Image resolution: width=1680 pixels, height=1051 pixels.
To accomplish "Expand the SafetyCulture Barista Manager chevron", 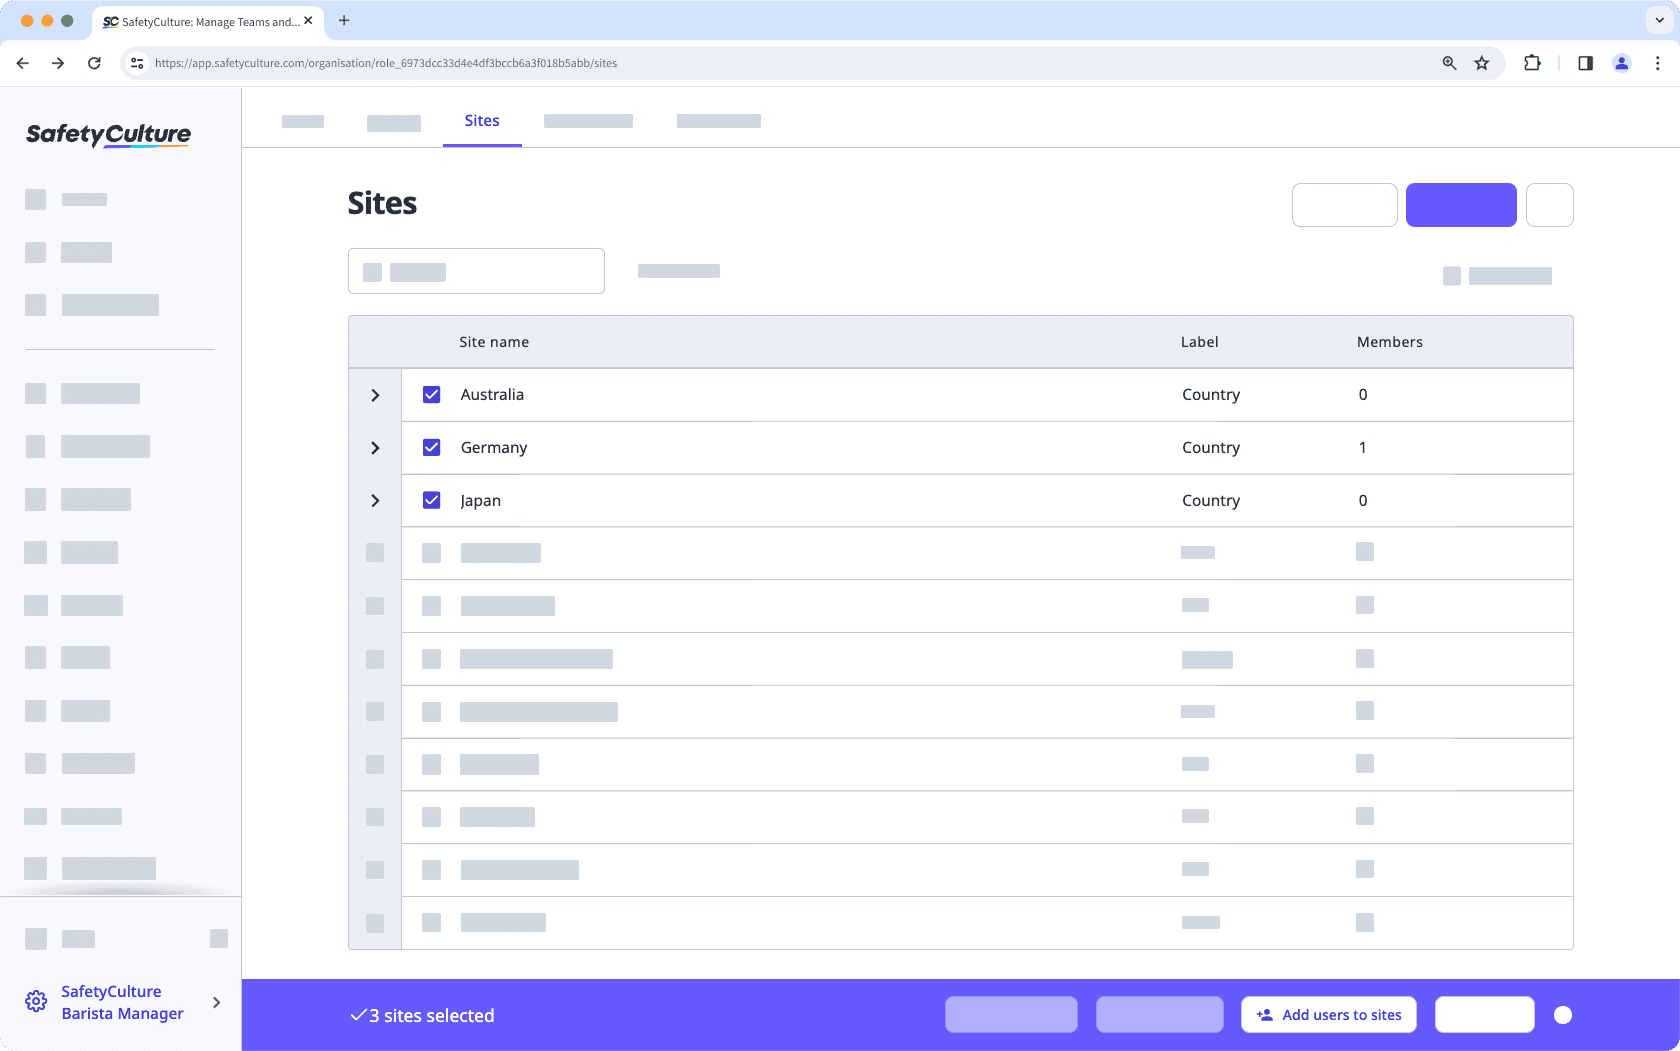I will tap(216, 1002).
